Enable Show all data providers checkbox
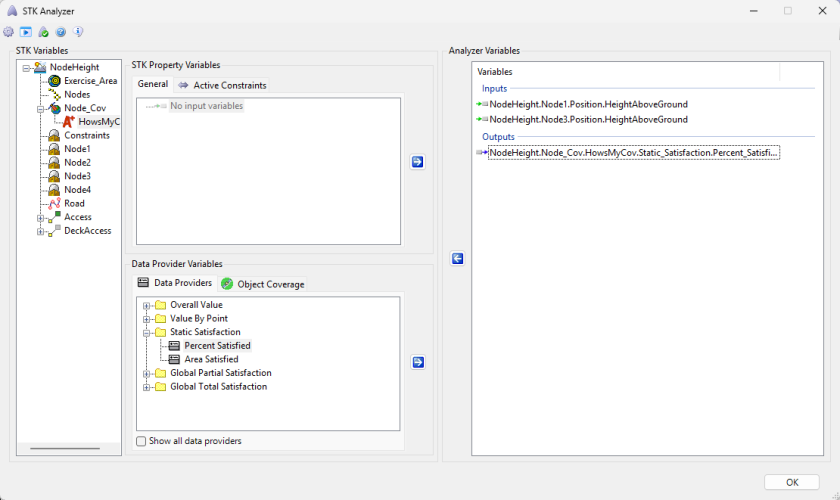 141,441
